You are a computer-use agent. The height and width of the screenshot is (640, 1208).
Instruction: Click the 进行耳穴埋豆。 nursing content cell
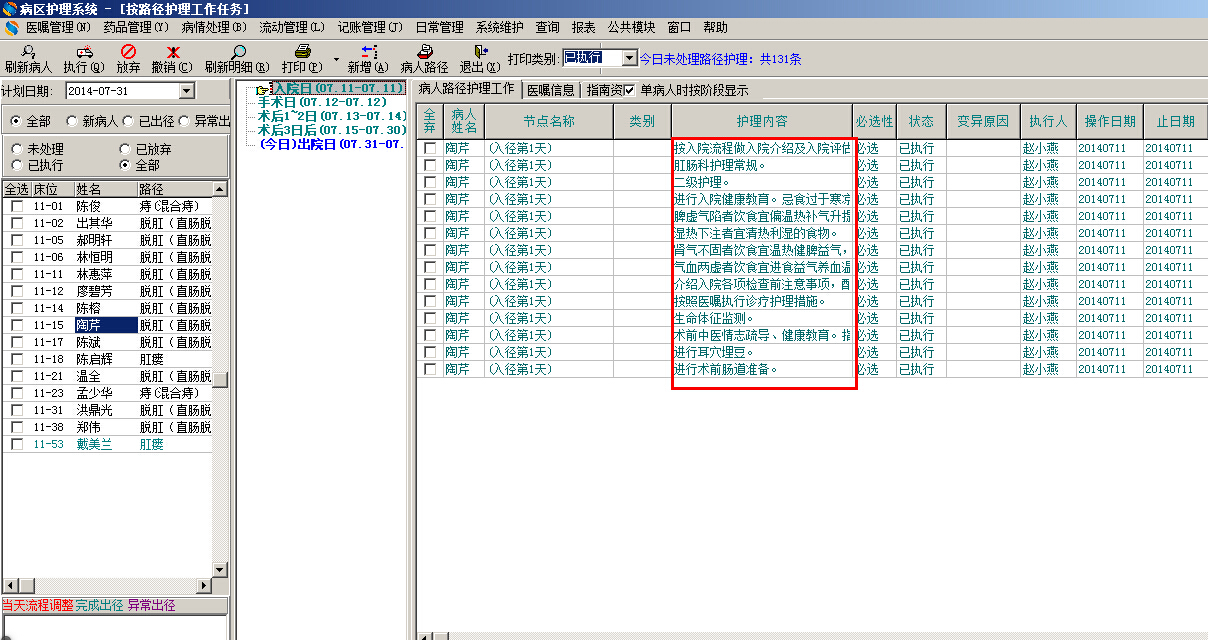pos(762,352)
